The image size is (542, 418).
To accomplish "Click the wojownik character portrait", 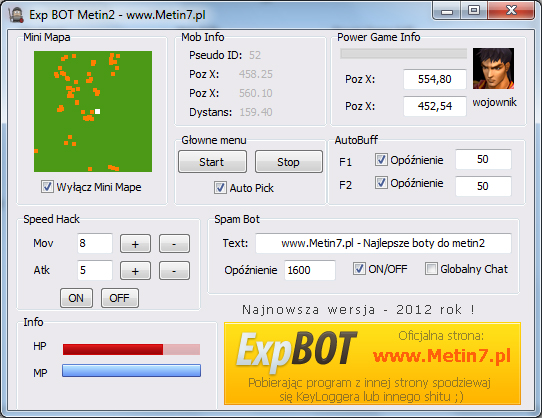I will pos(493,68).
